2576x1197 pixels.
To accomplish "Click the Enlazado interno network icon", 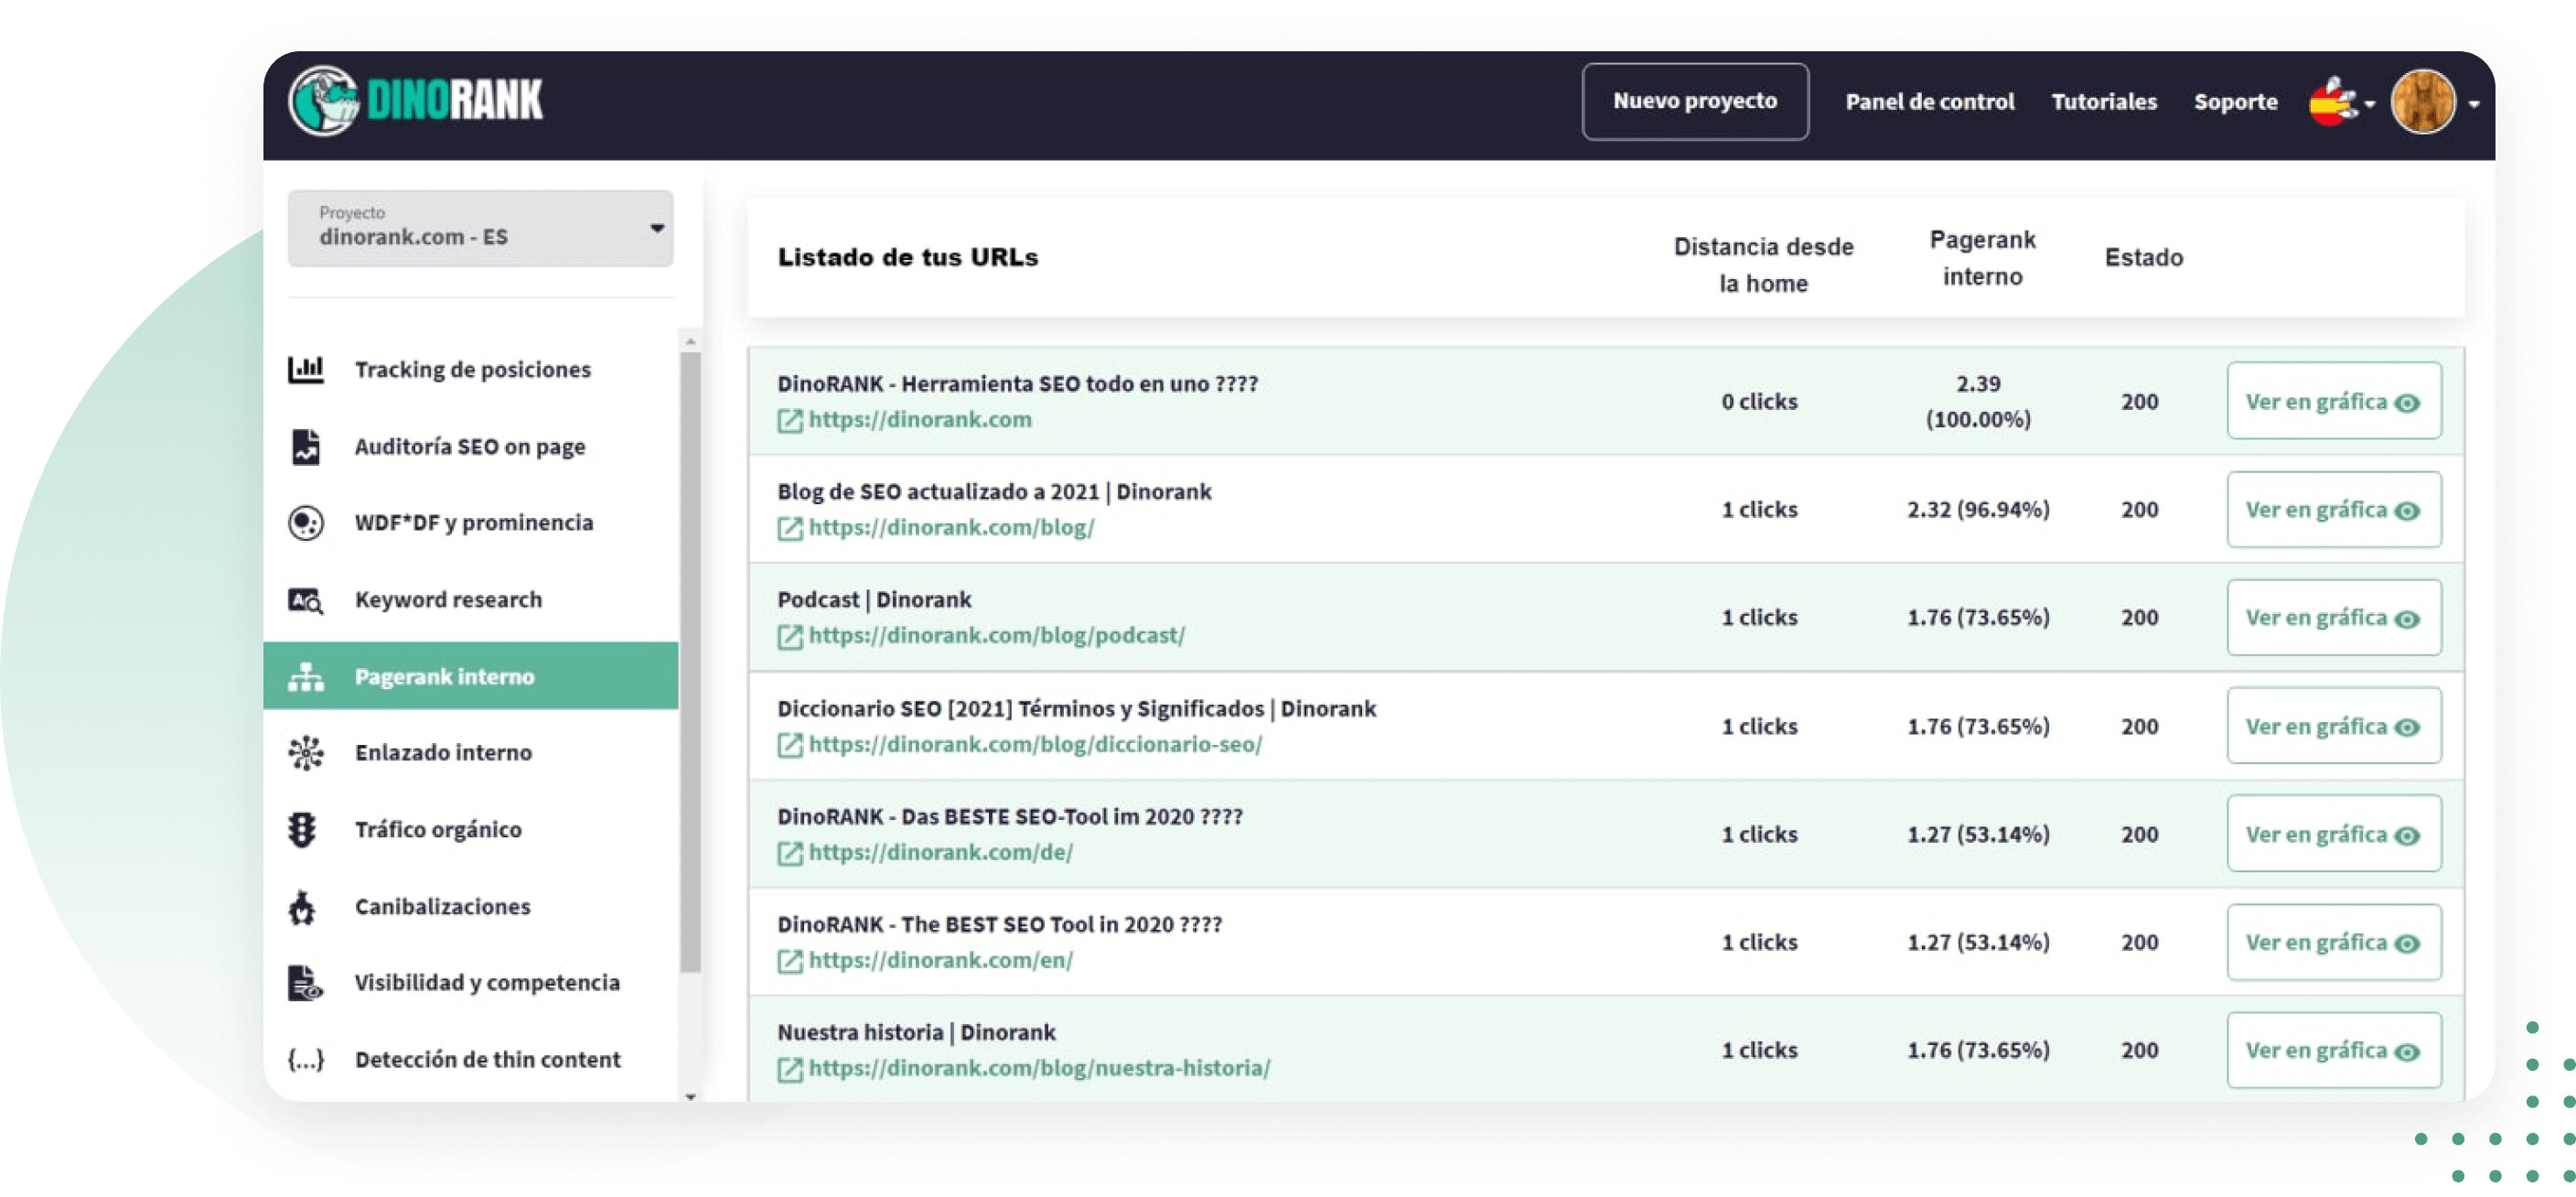I will [306, 753].
